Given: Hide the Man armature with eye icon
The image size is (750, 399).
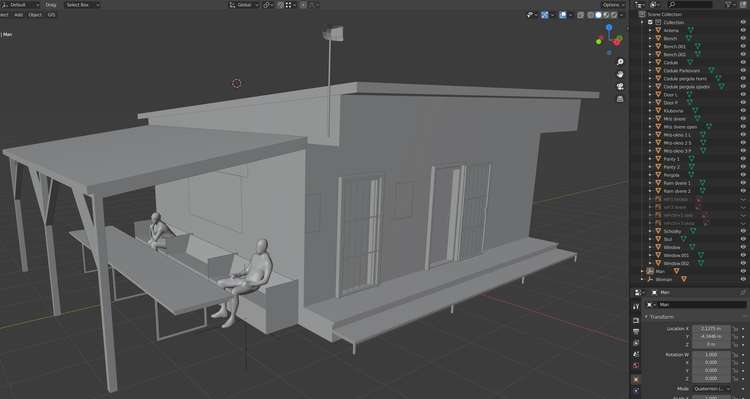Looking at the screenshot, I should 743,271.
